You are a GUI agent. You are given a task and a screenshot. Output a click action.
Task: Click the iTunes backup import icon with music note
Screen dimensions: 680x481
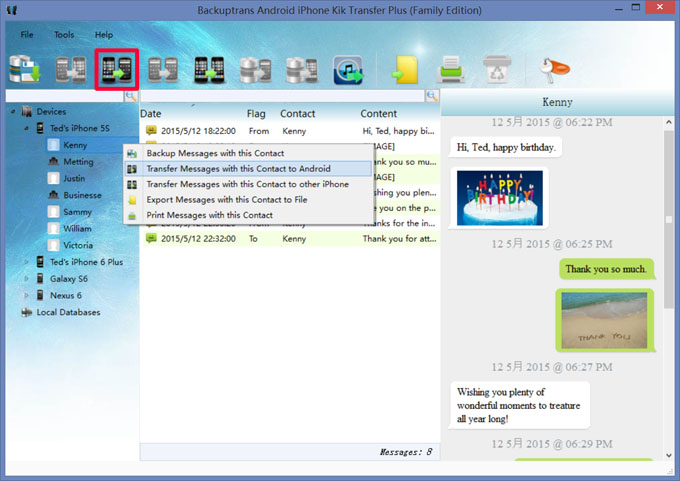pos(348,69)
